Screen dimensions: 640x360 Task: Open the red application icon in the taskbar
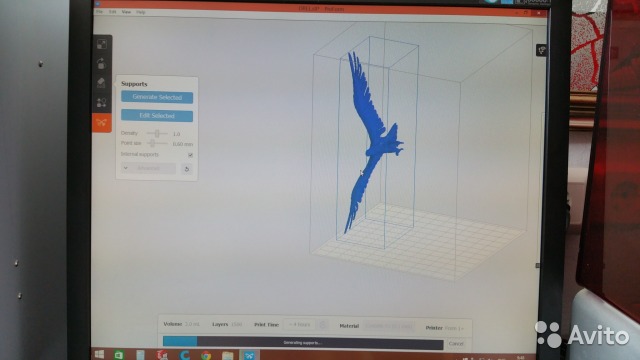162,355
